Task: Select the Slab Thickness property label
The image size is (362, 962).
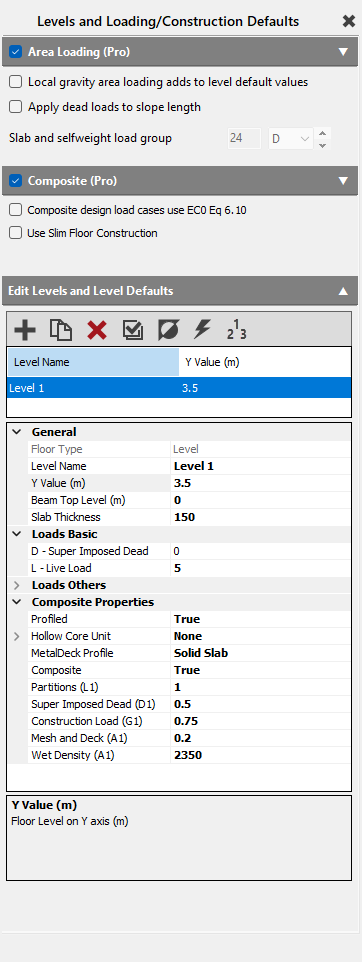Action: pos(66,517)
